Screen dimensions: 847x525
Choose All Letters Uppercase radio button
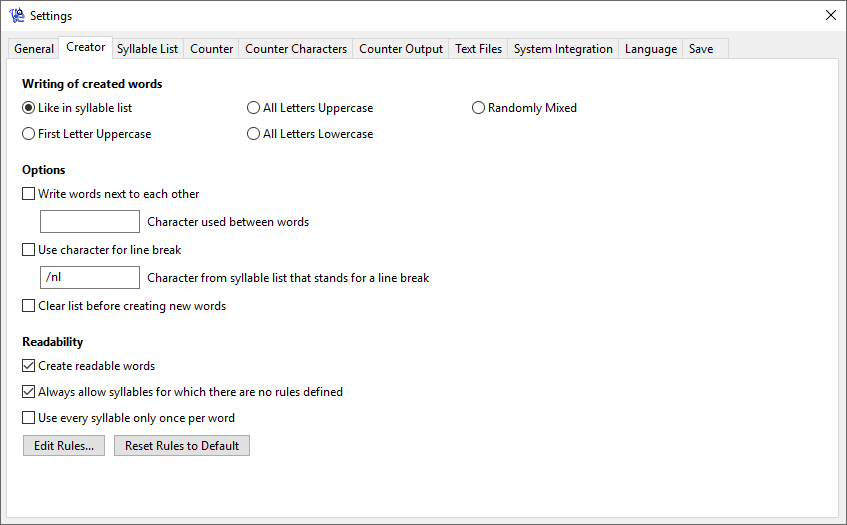click(254, 108)
